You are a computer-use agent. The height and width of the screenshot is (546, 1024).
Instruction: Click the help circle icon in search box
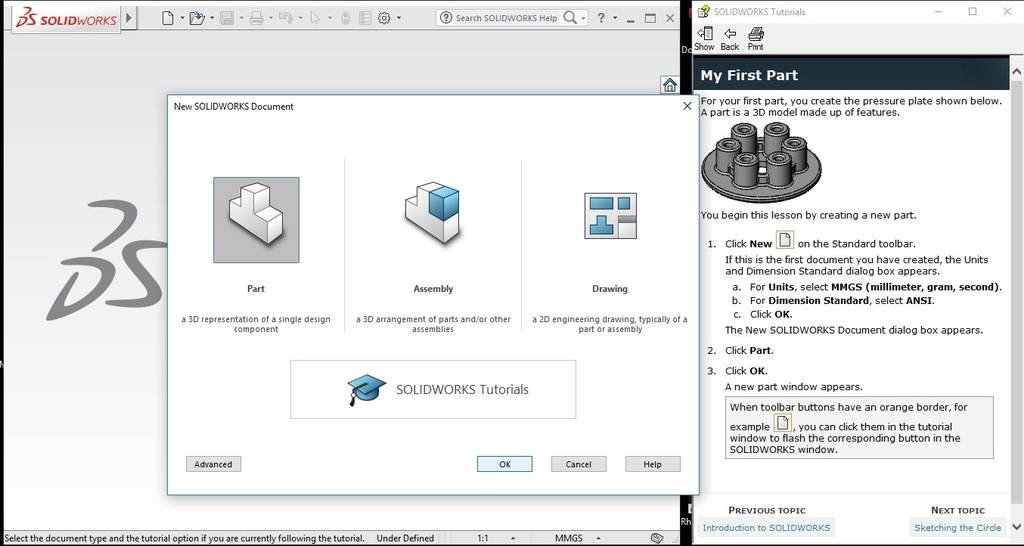click(x=446, y=18)
